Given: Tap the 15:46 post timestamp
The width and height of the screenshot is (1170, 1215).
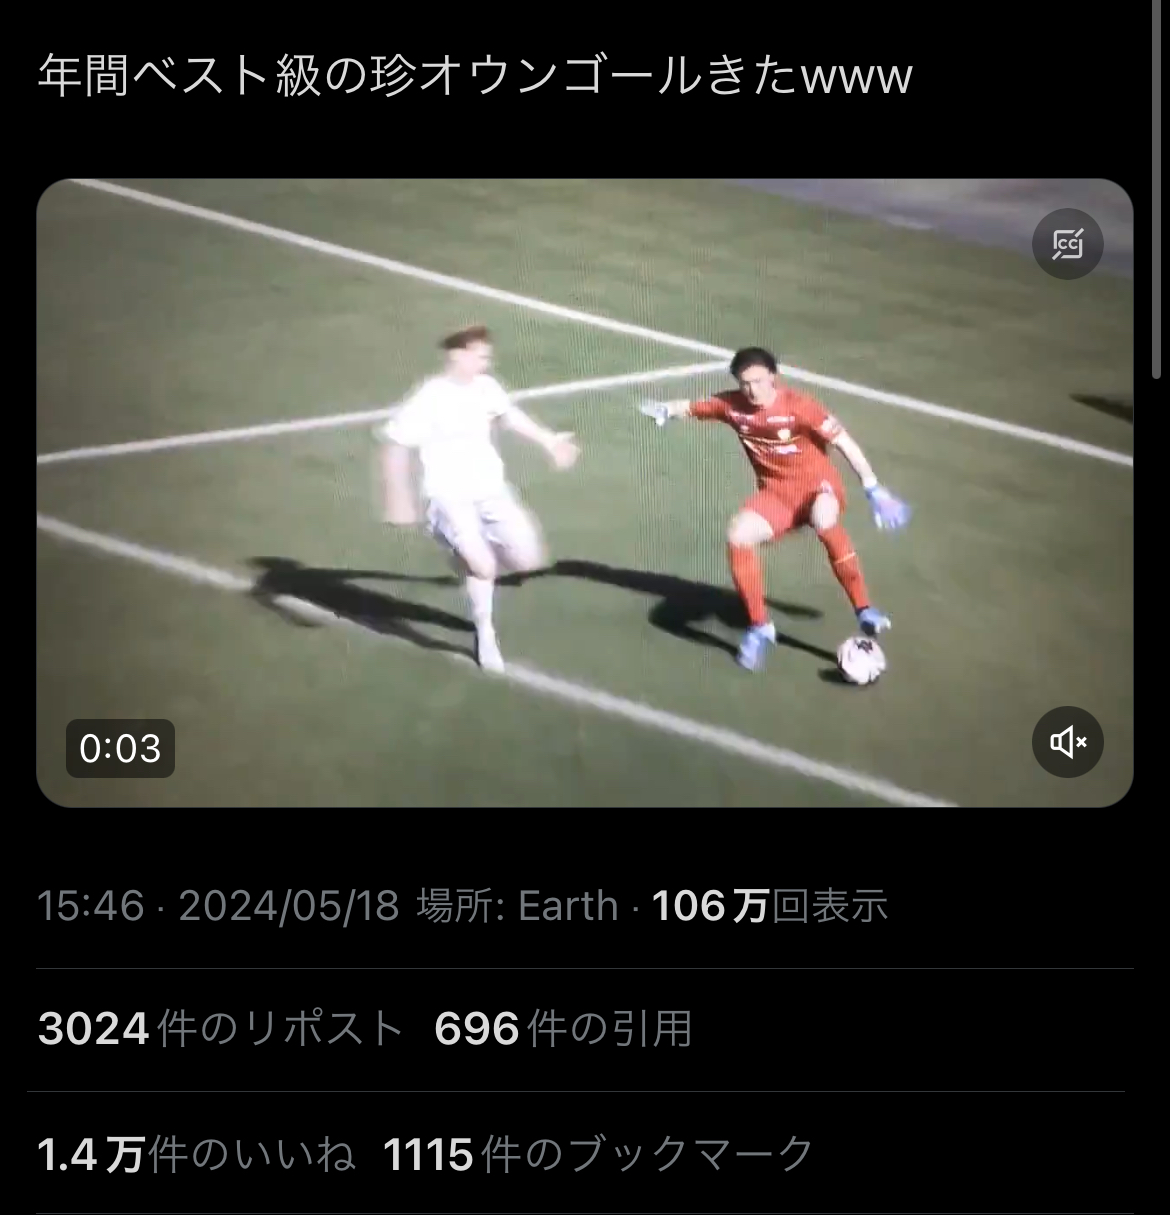Looking at the screenshot, I should (x=91, y=906).
